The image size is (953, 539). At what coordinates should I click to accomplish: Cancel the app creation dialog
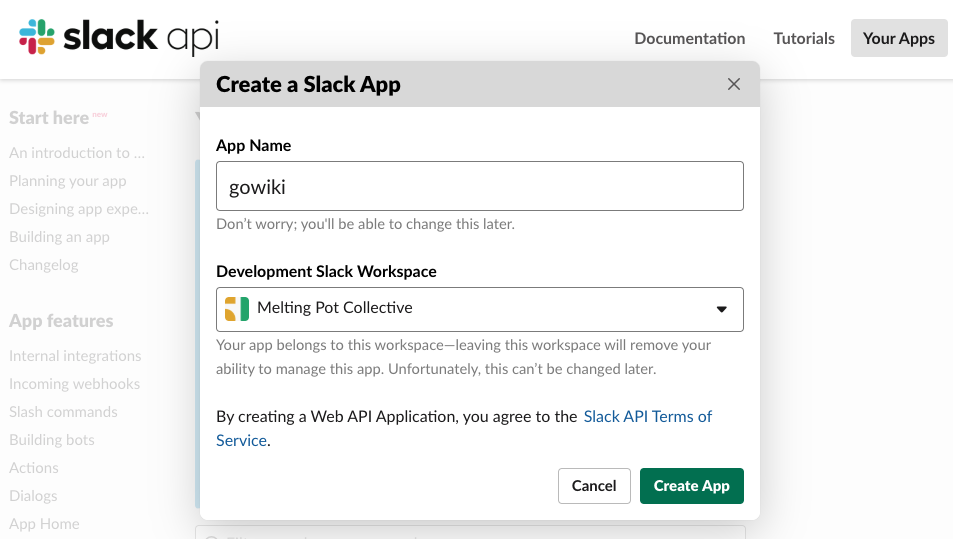(x=594, y=486)
